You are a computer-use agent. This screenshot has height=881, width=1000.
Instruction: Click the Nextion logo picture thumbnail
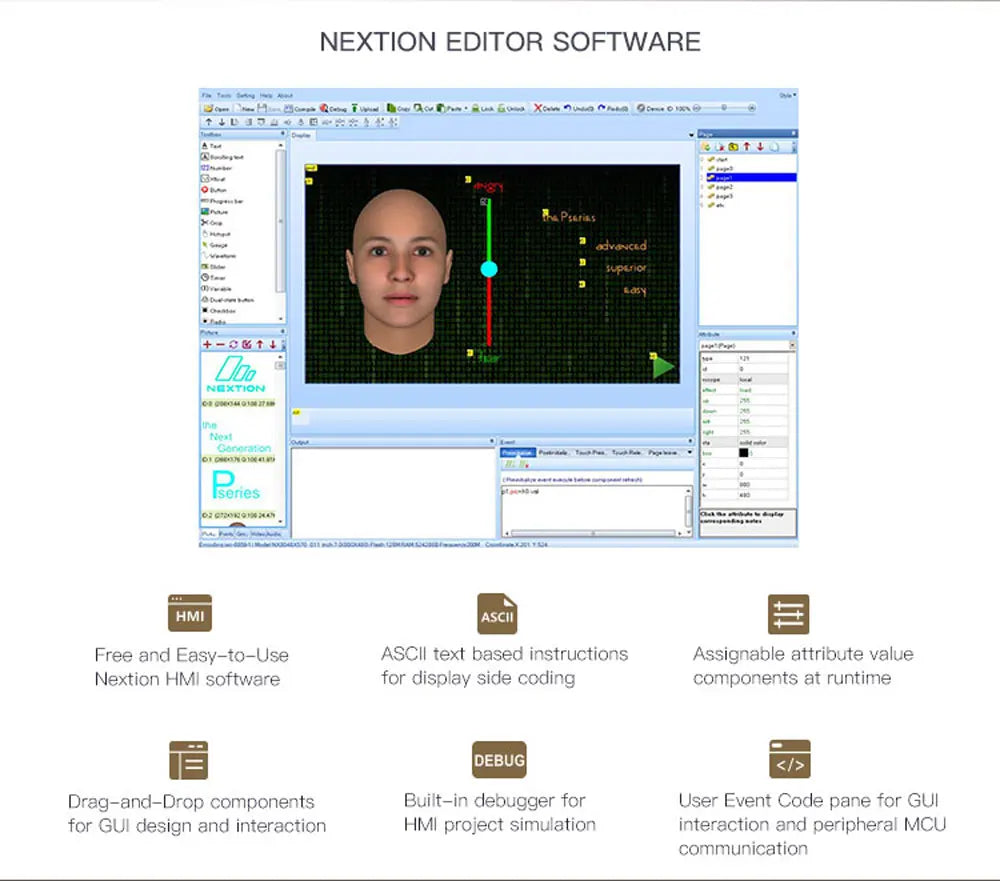tap(237, 374)
